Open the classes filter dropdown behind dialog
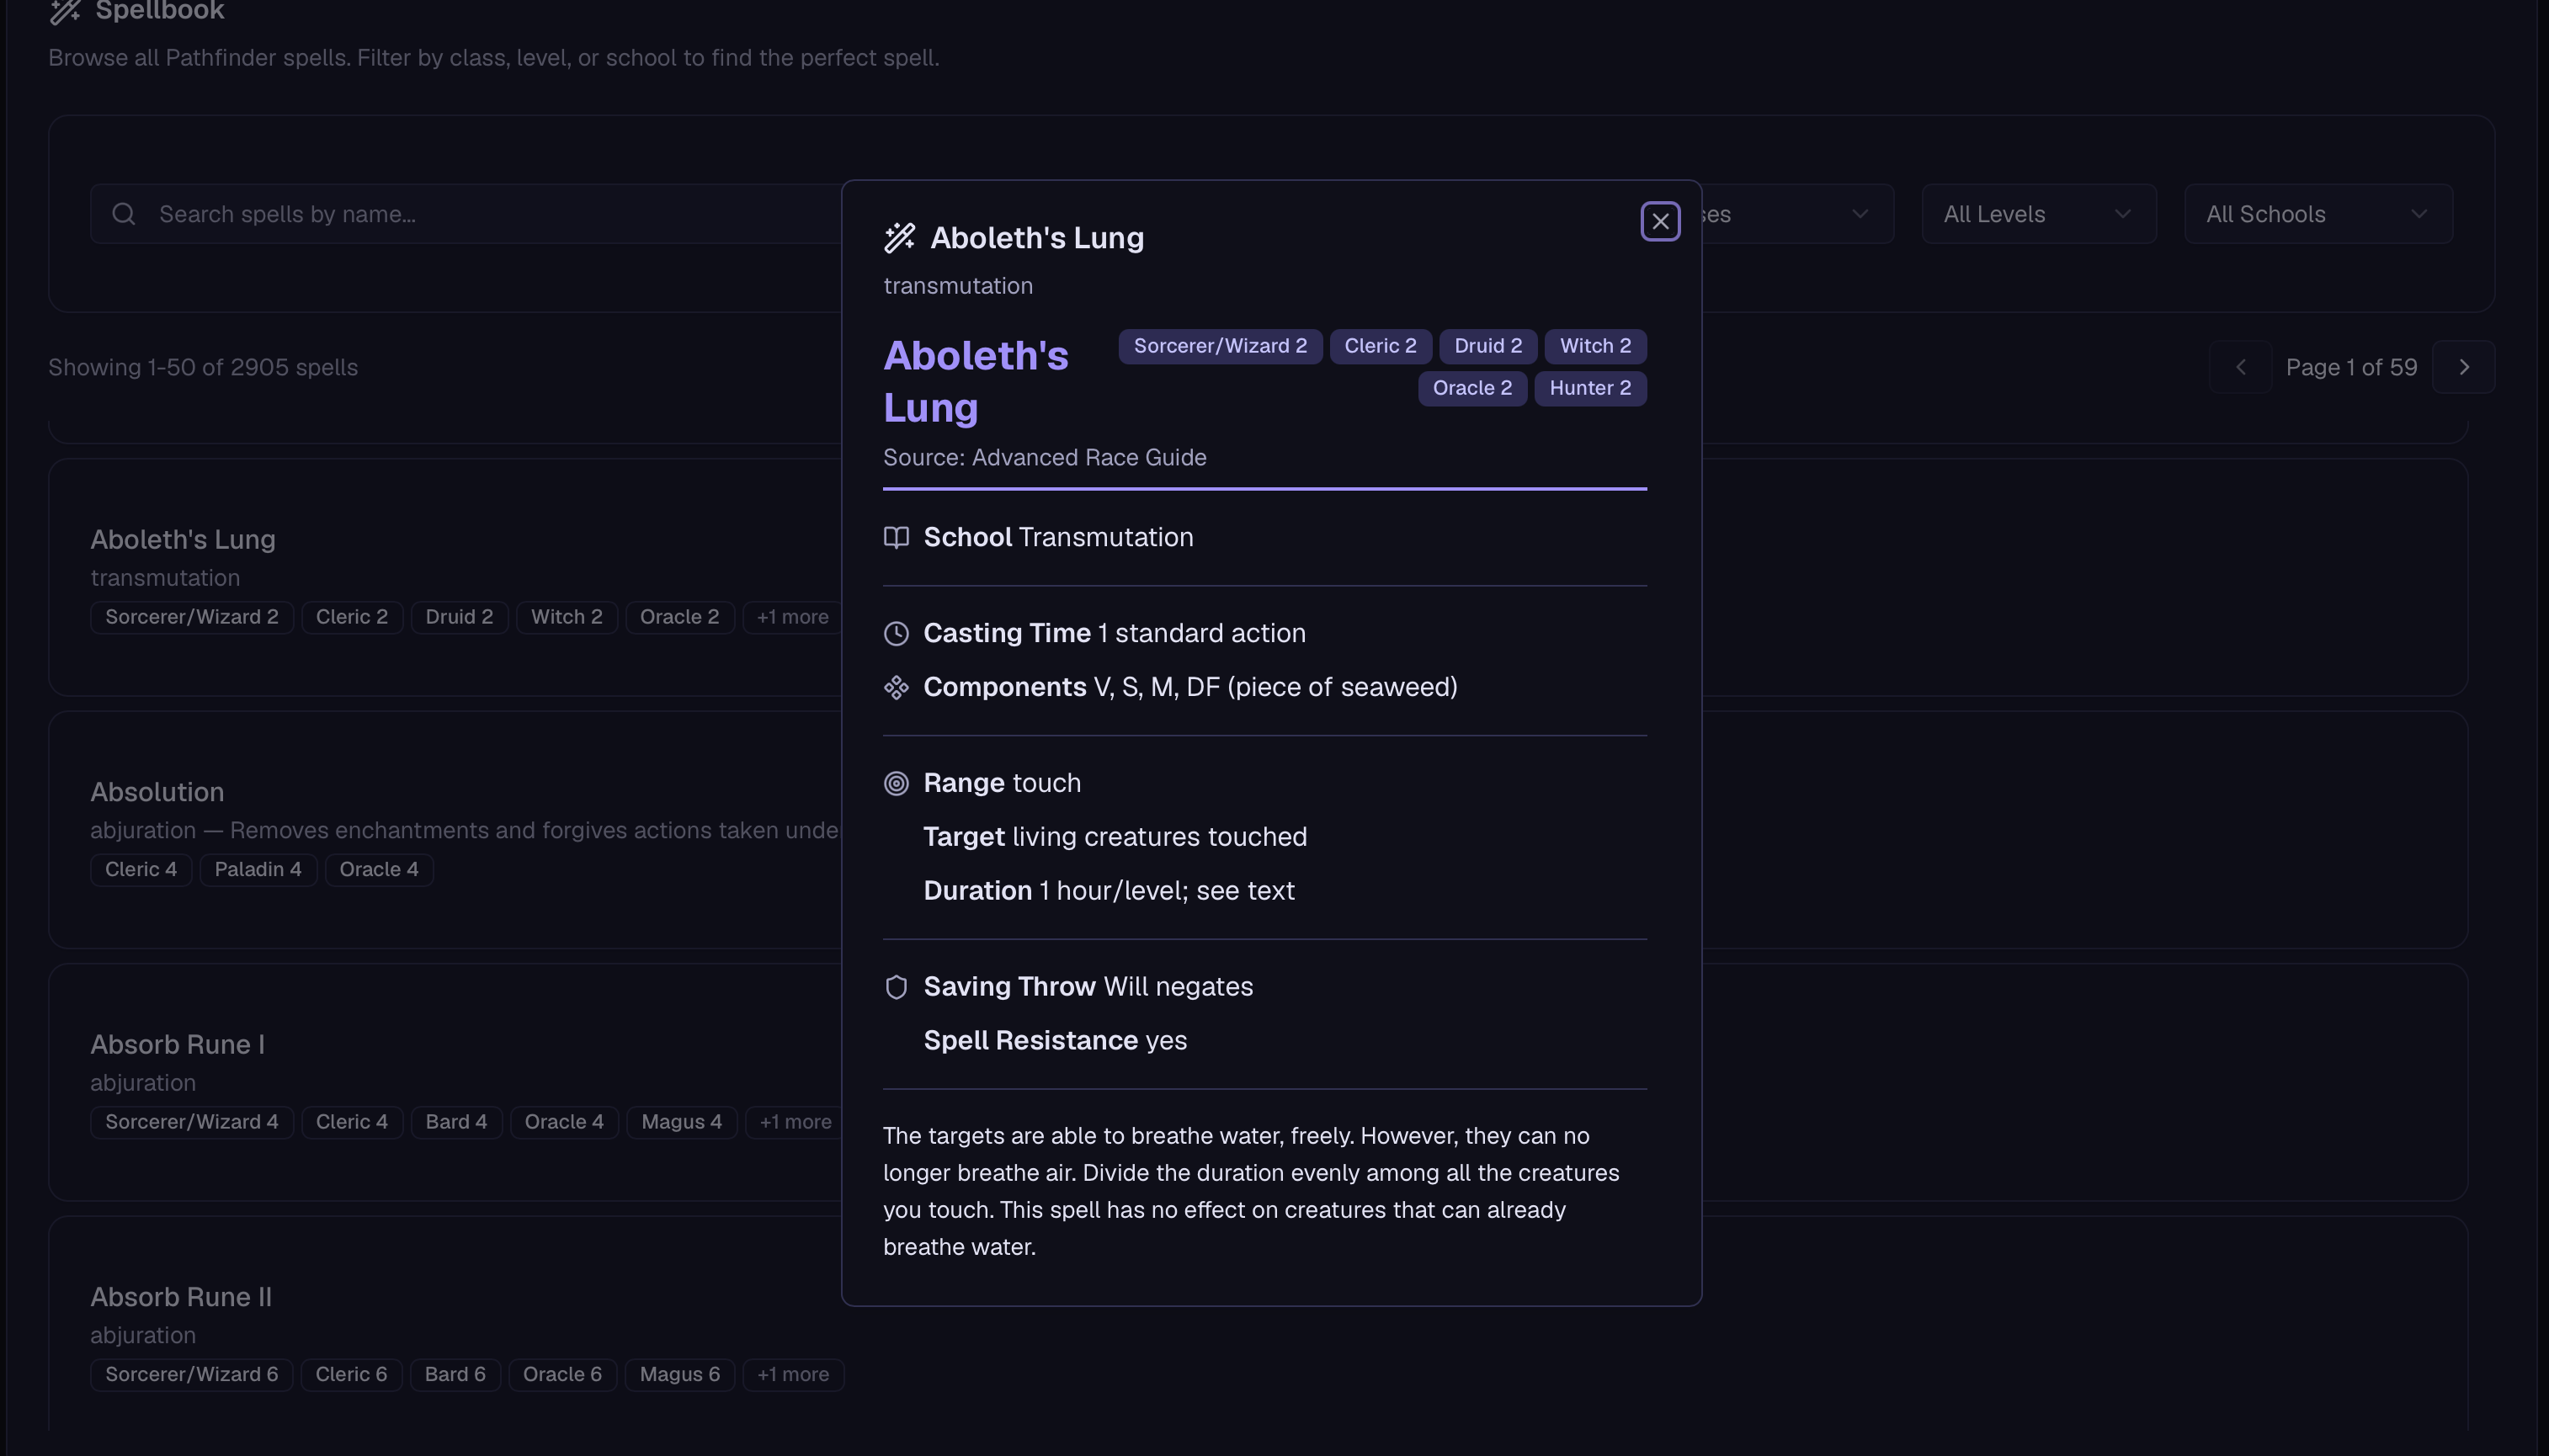2549x1456 pixels. (x=1797, y=214)
